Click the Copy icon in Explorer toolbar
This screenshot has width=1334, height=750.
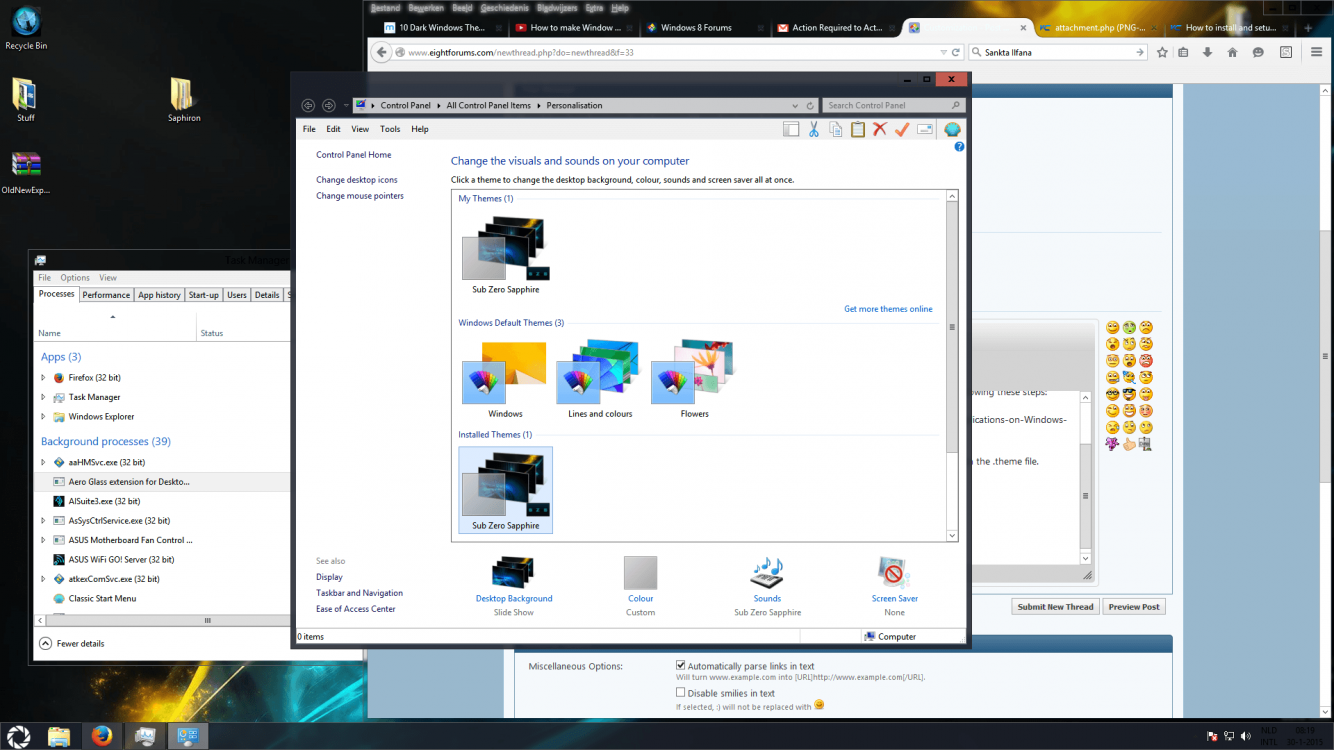[x=836, y=129]
